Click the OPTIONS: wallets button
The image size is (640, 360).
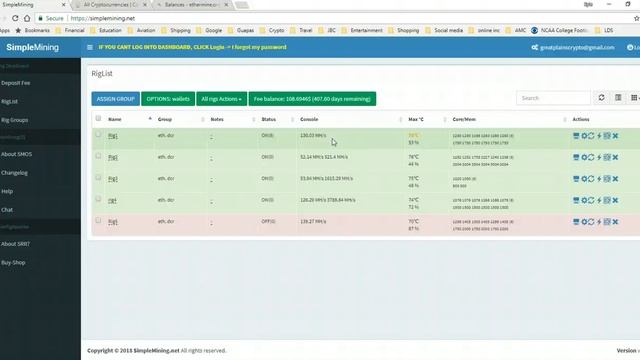point(168,99)
